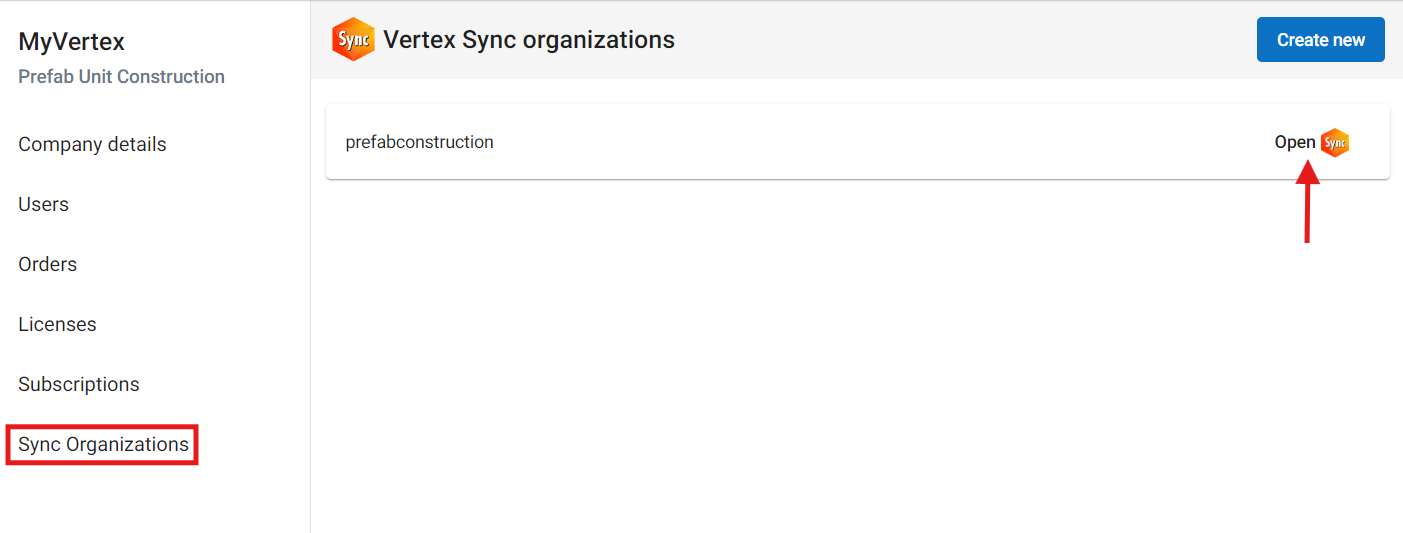Open the Subscriptions page
The width and height of the screenshot is (1403, 533).
[79, 384]
